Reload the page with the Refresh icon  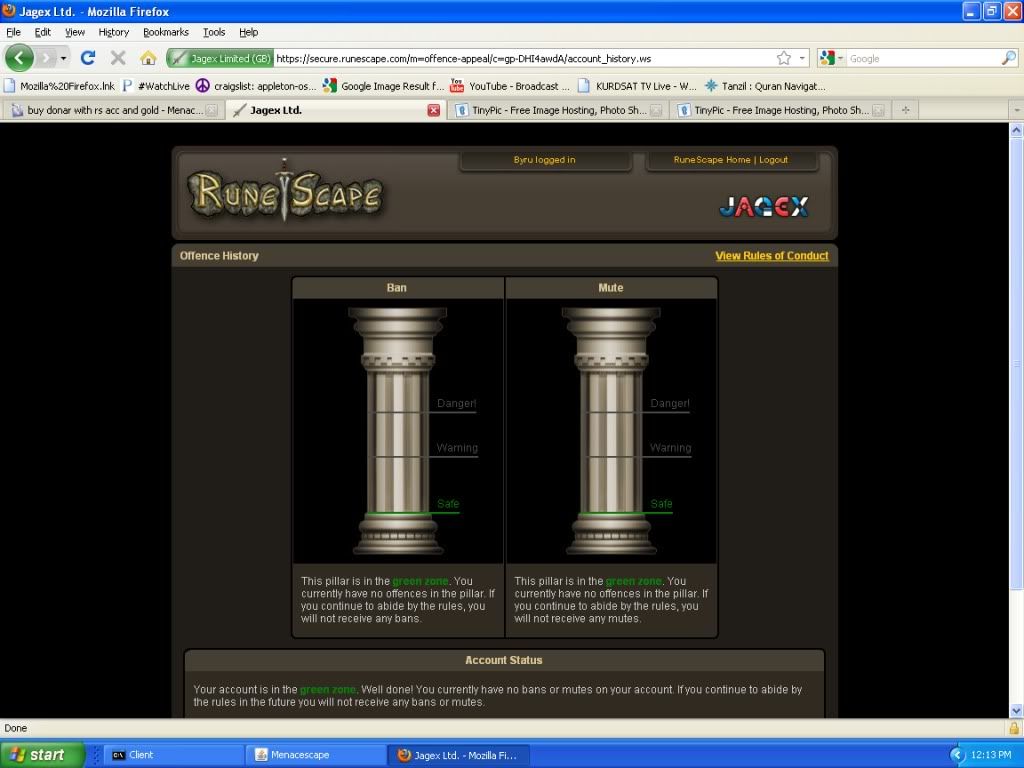[x=88, y=58]
